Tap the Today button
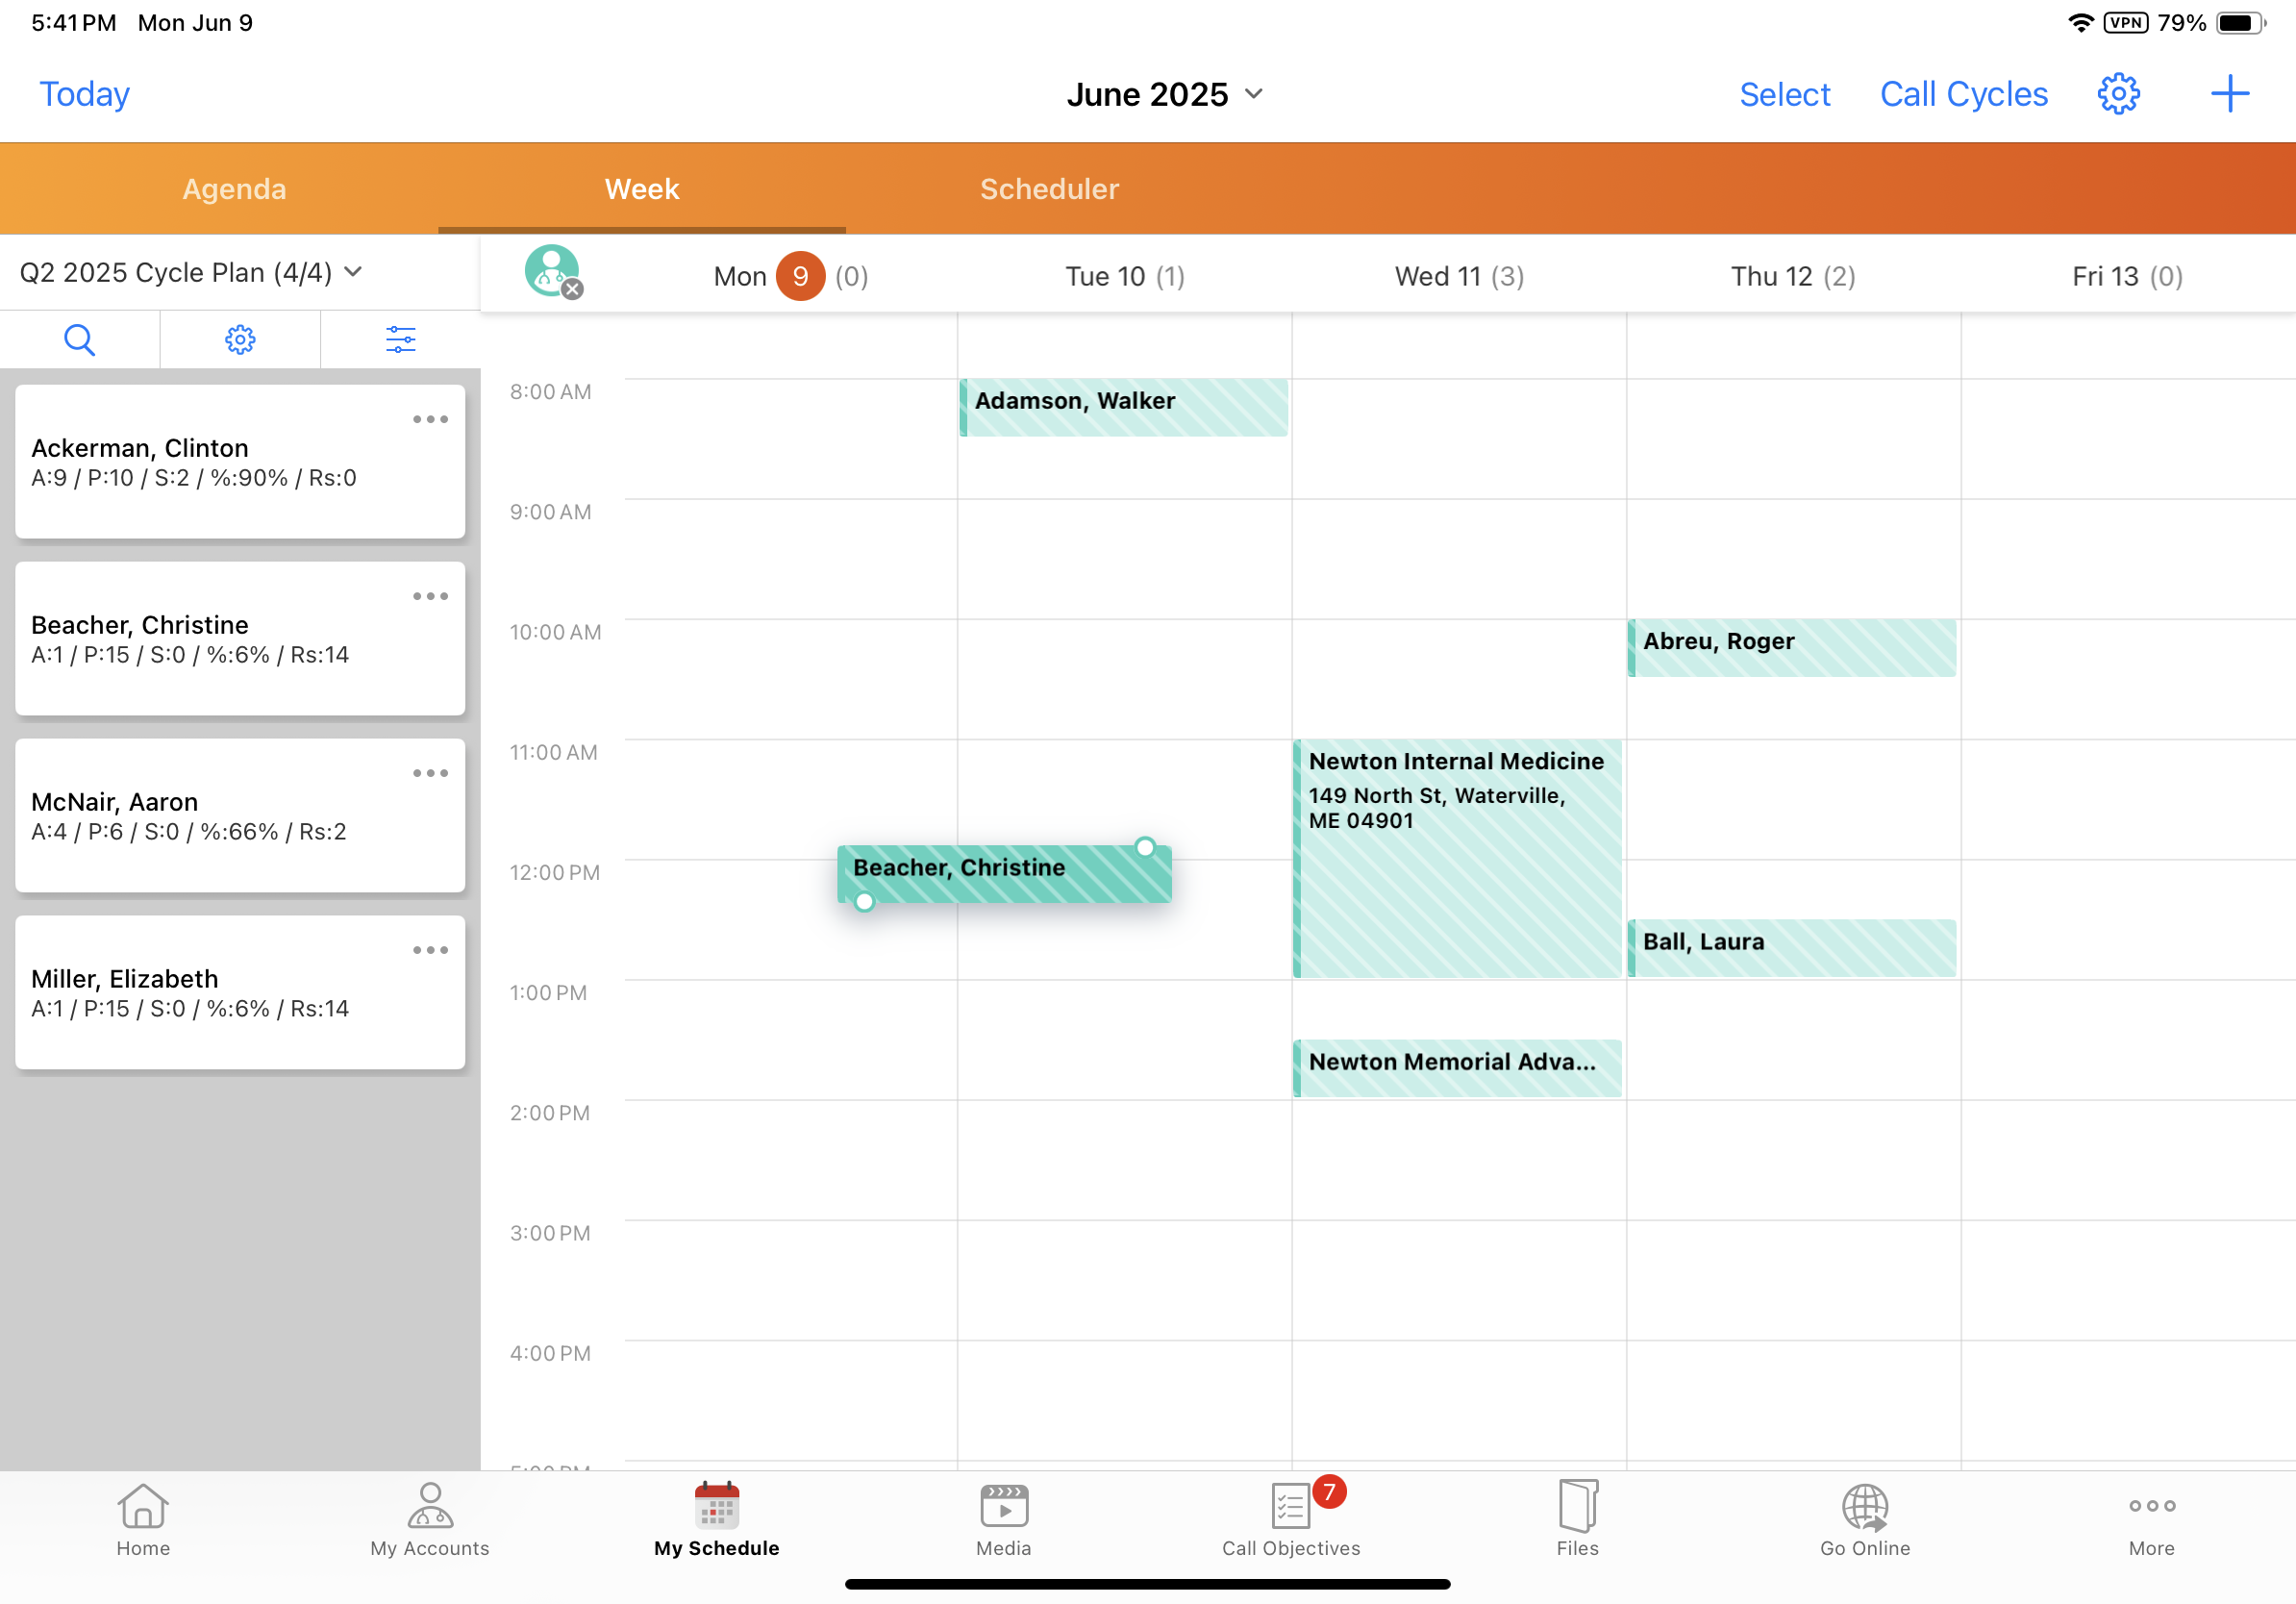The image size is (2296, 1604). (84, 94)
